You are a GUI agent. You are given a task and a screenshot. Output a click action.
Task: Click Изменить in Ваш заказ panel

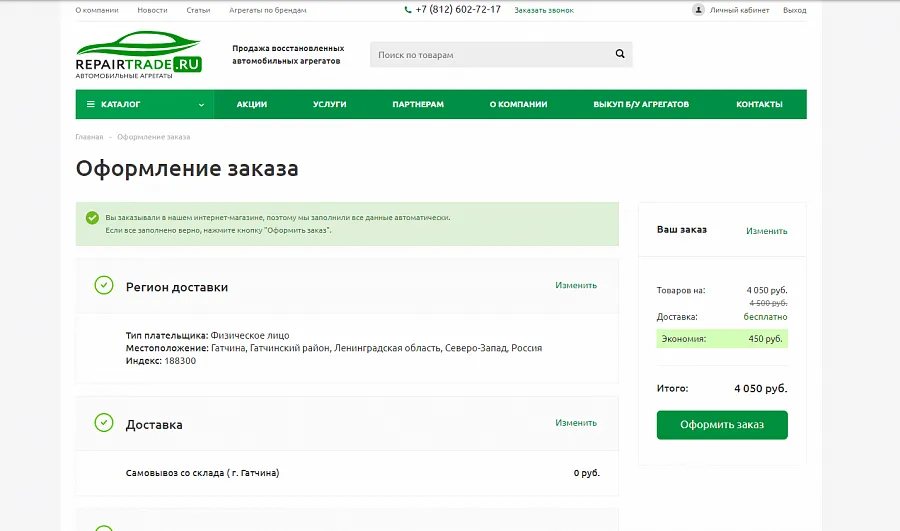[x=767, y=231]
